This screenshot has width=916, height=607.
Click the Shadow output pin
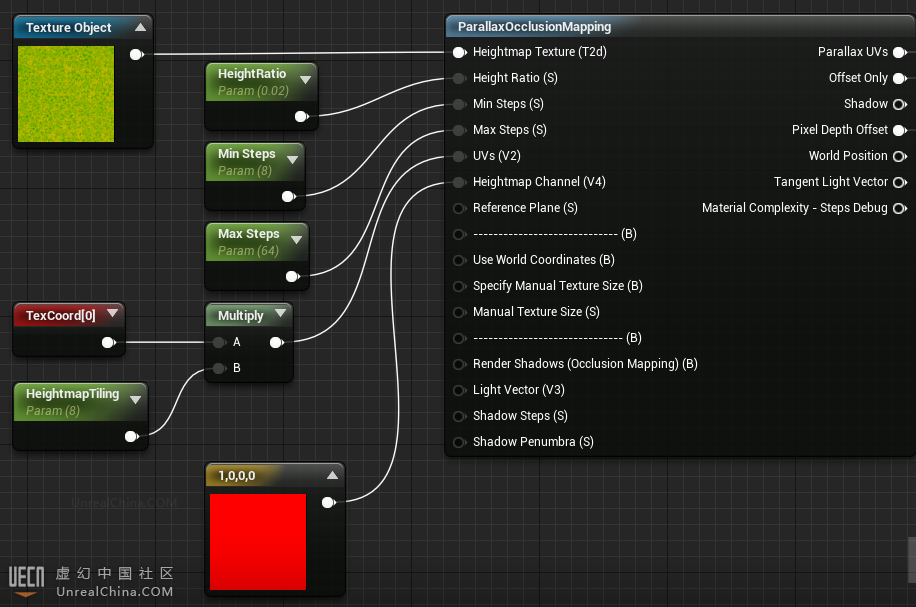click(899, 104)
